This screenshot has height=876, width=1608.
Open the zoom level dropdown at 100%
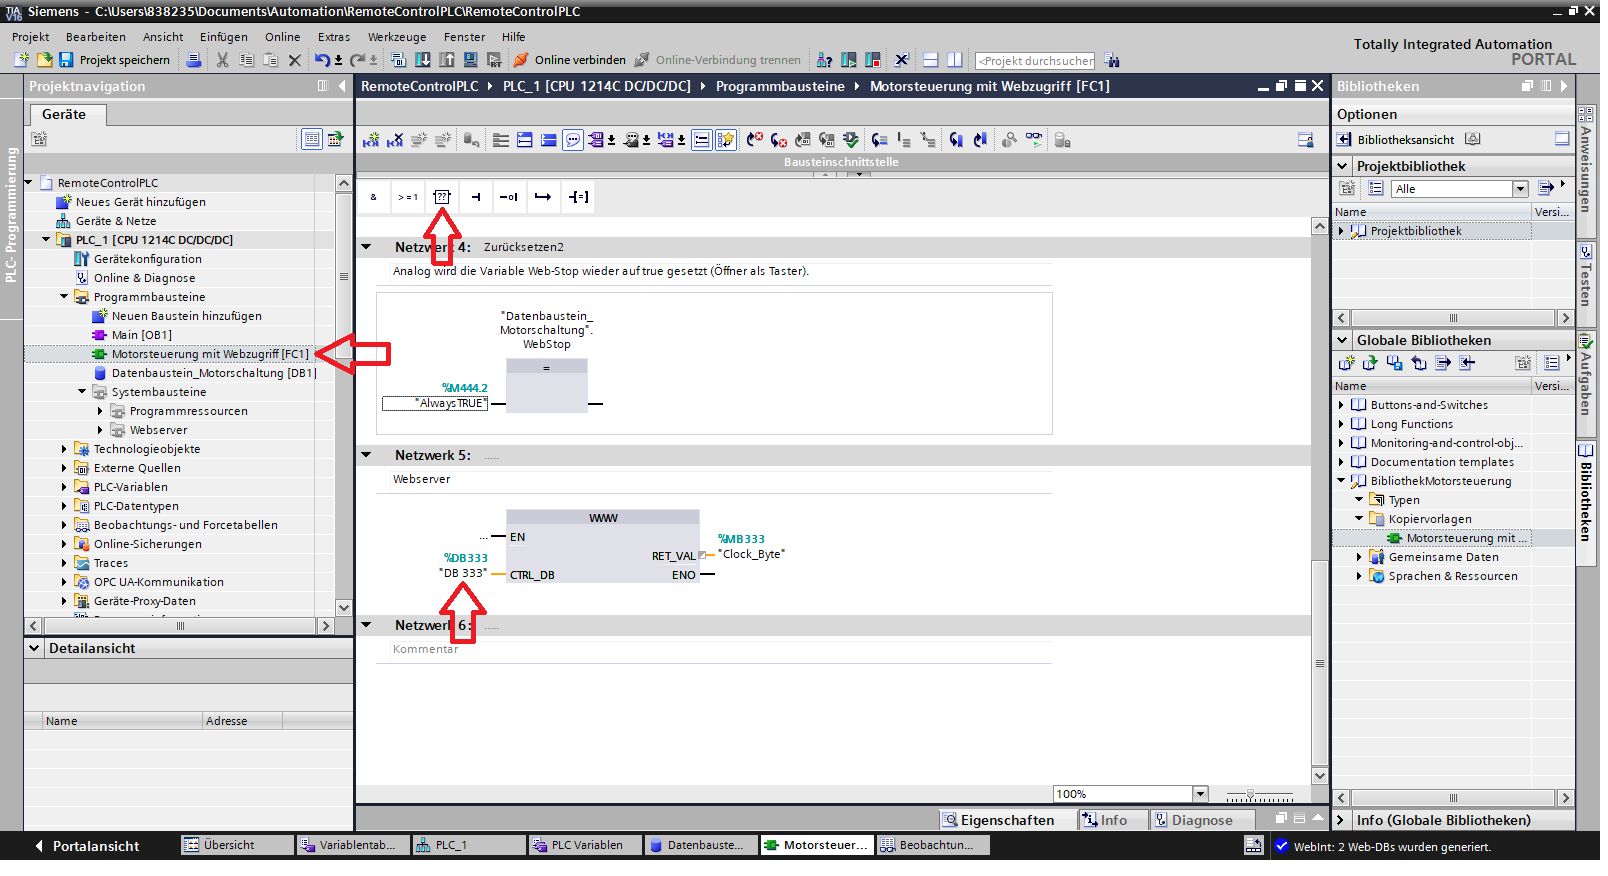click(1200, 794)
